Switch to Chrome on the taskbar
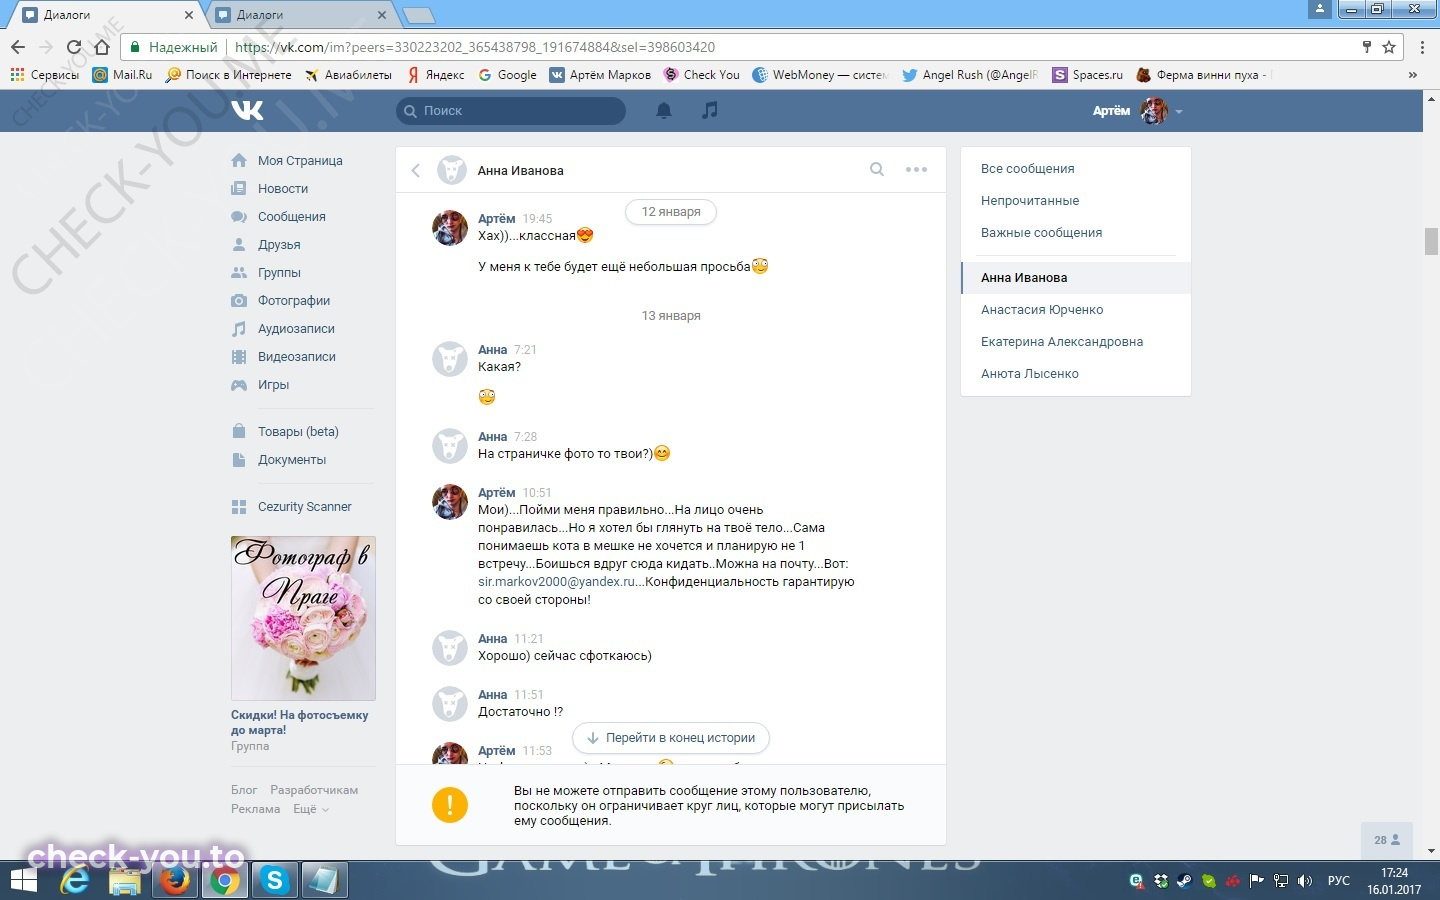The height and width of the screenshot is (900, 1440). (225, 880)
